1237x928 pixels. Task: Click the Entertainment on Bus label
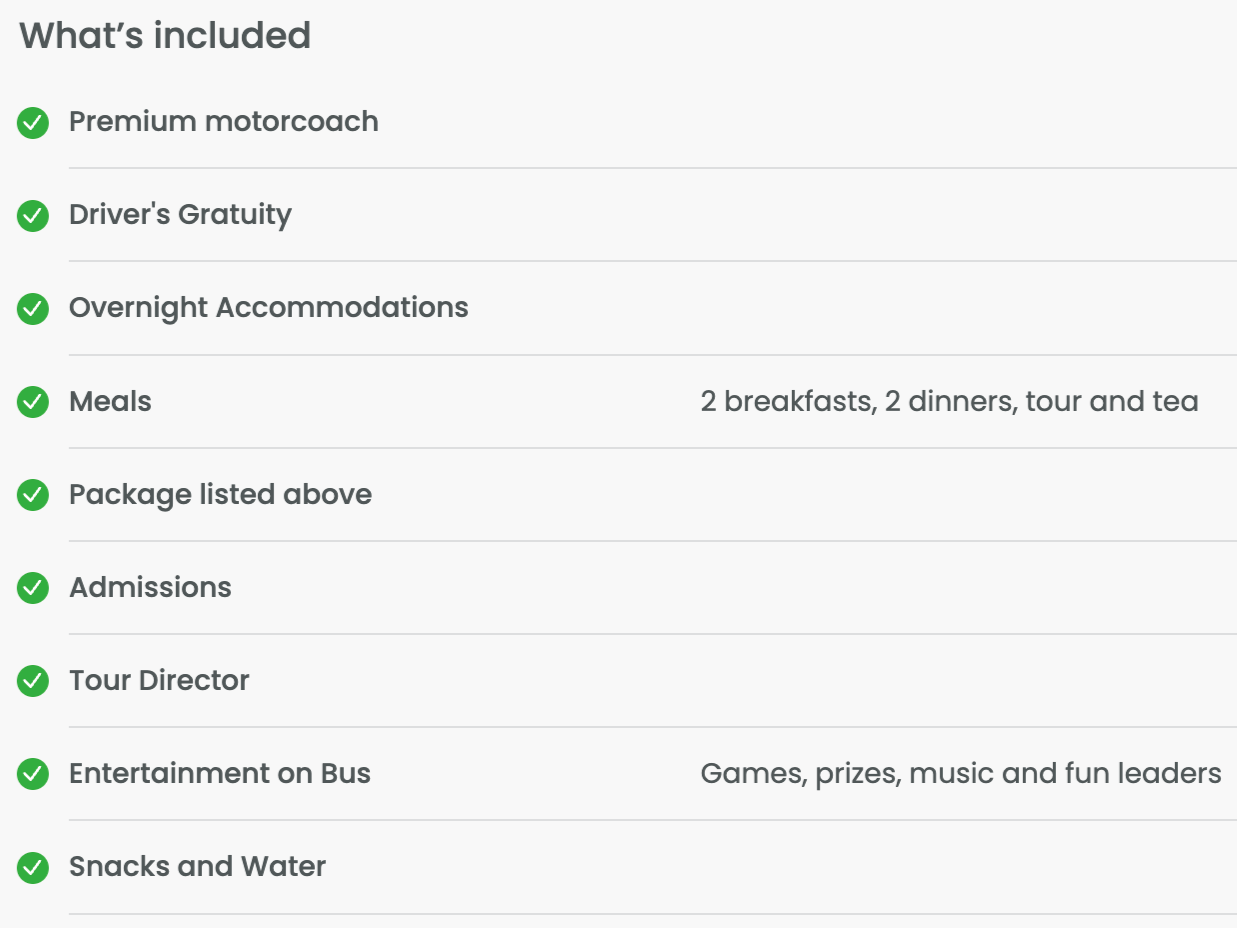tap(219, 774)
